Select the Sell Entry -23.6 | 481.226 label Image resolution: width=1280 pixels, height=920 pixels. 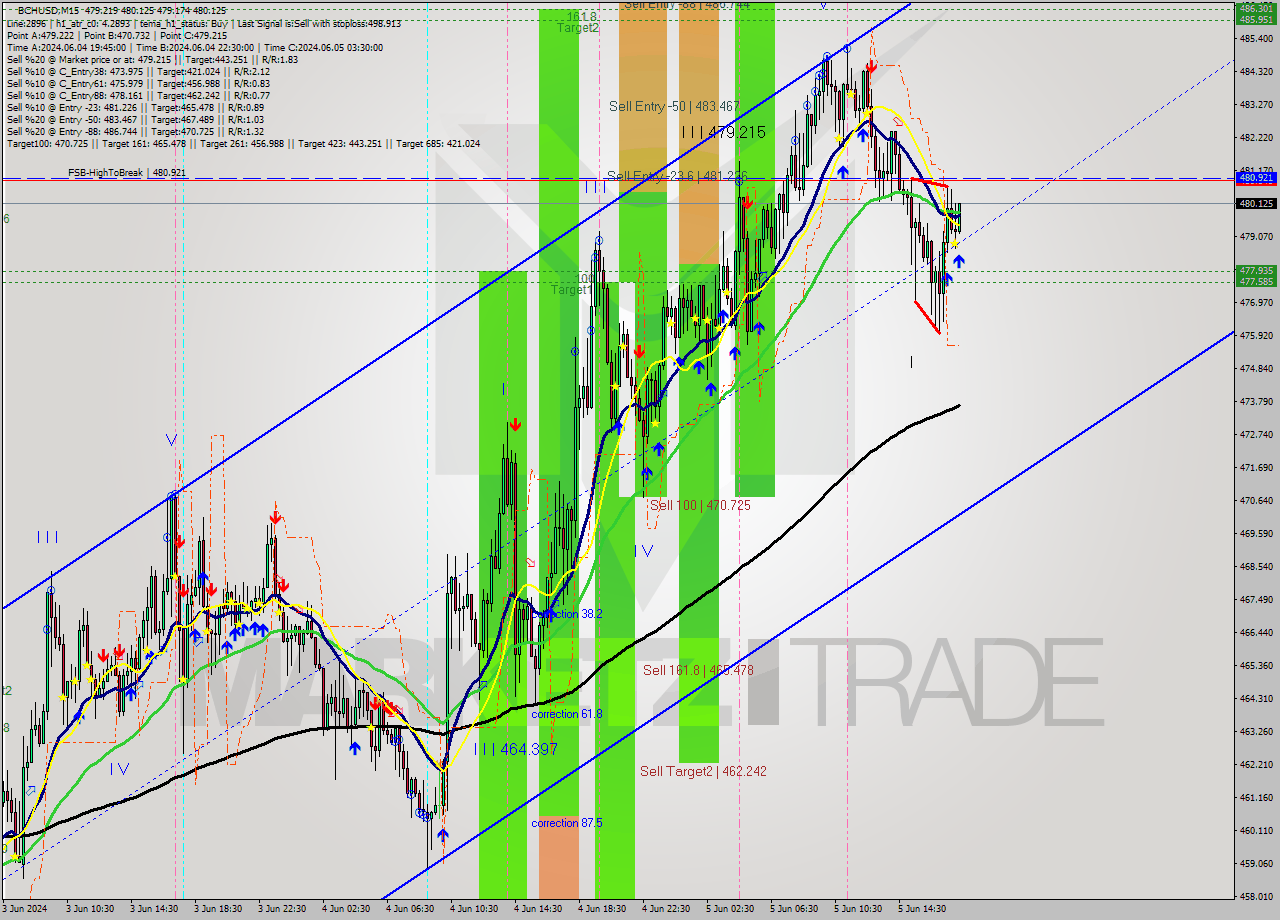pos(677,176)
